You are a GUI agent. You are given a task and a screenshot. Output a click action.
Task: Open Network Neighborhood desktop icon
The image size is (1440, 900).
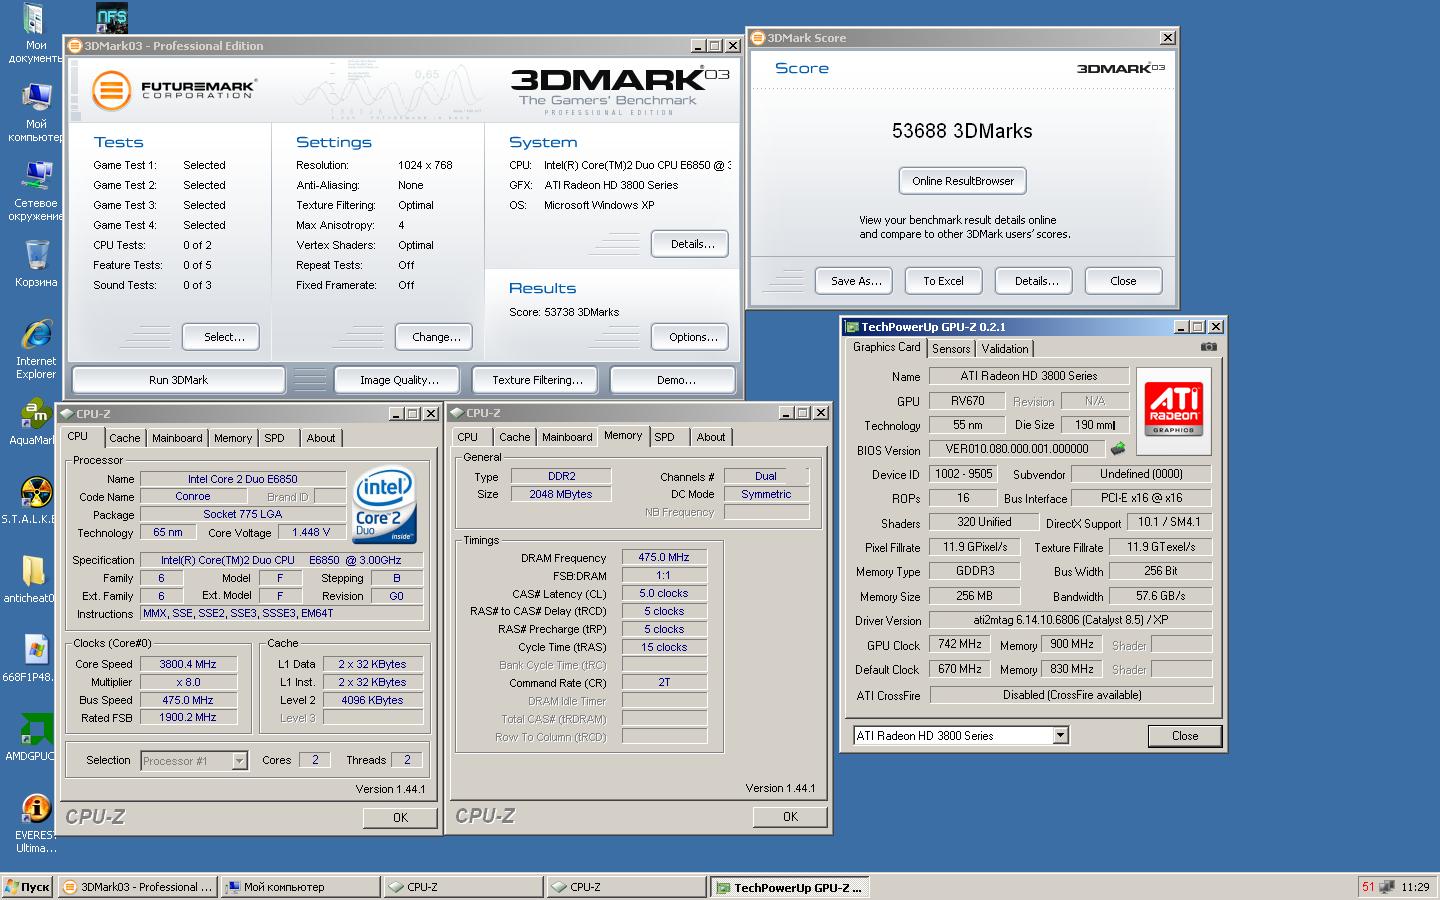click(x=36, y=190)
